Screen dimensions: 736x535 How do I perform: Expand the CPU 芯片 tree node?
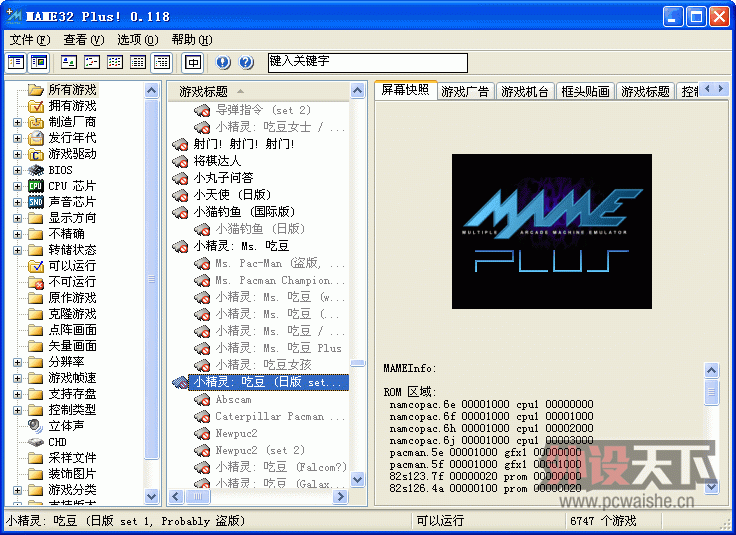click(17, 186)
